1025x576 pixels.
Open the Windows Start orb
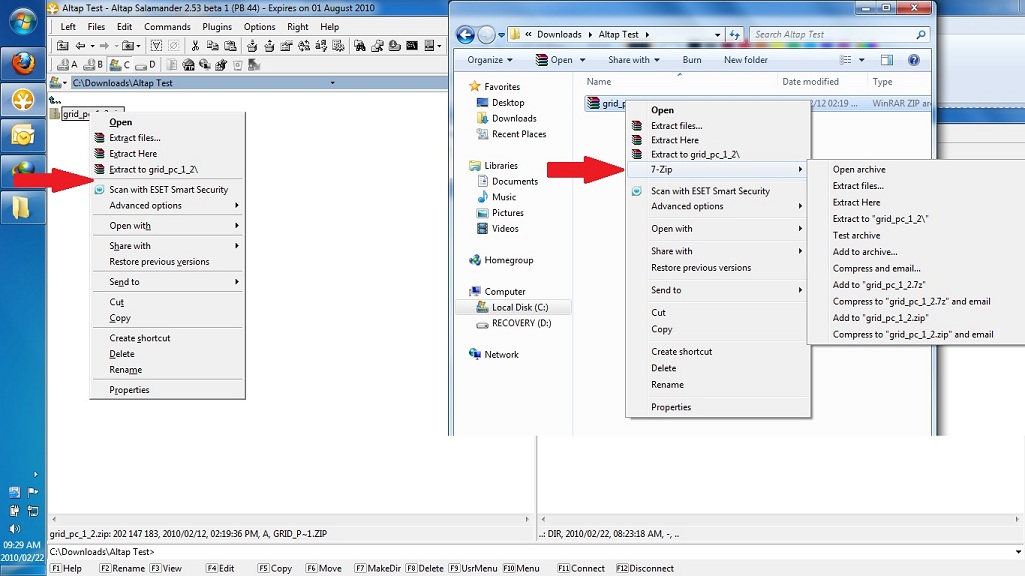[23, 22]
